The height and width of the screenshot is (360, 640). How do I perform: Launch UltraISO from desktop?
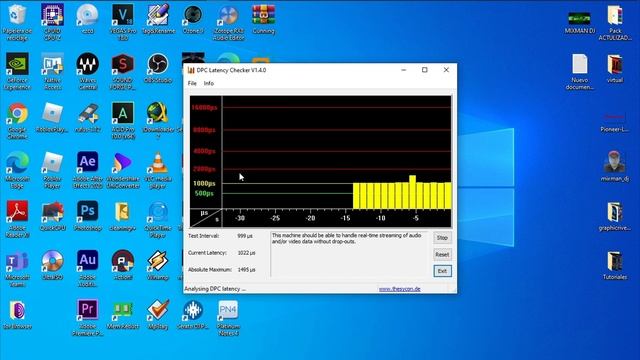tap(52, 266)
